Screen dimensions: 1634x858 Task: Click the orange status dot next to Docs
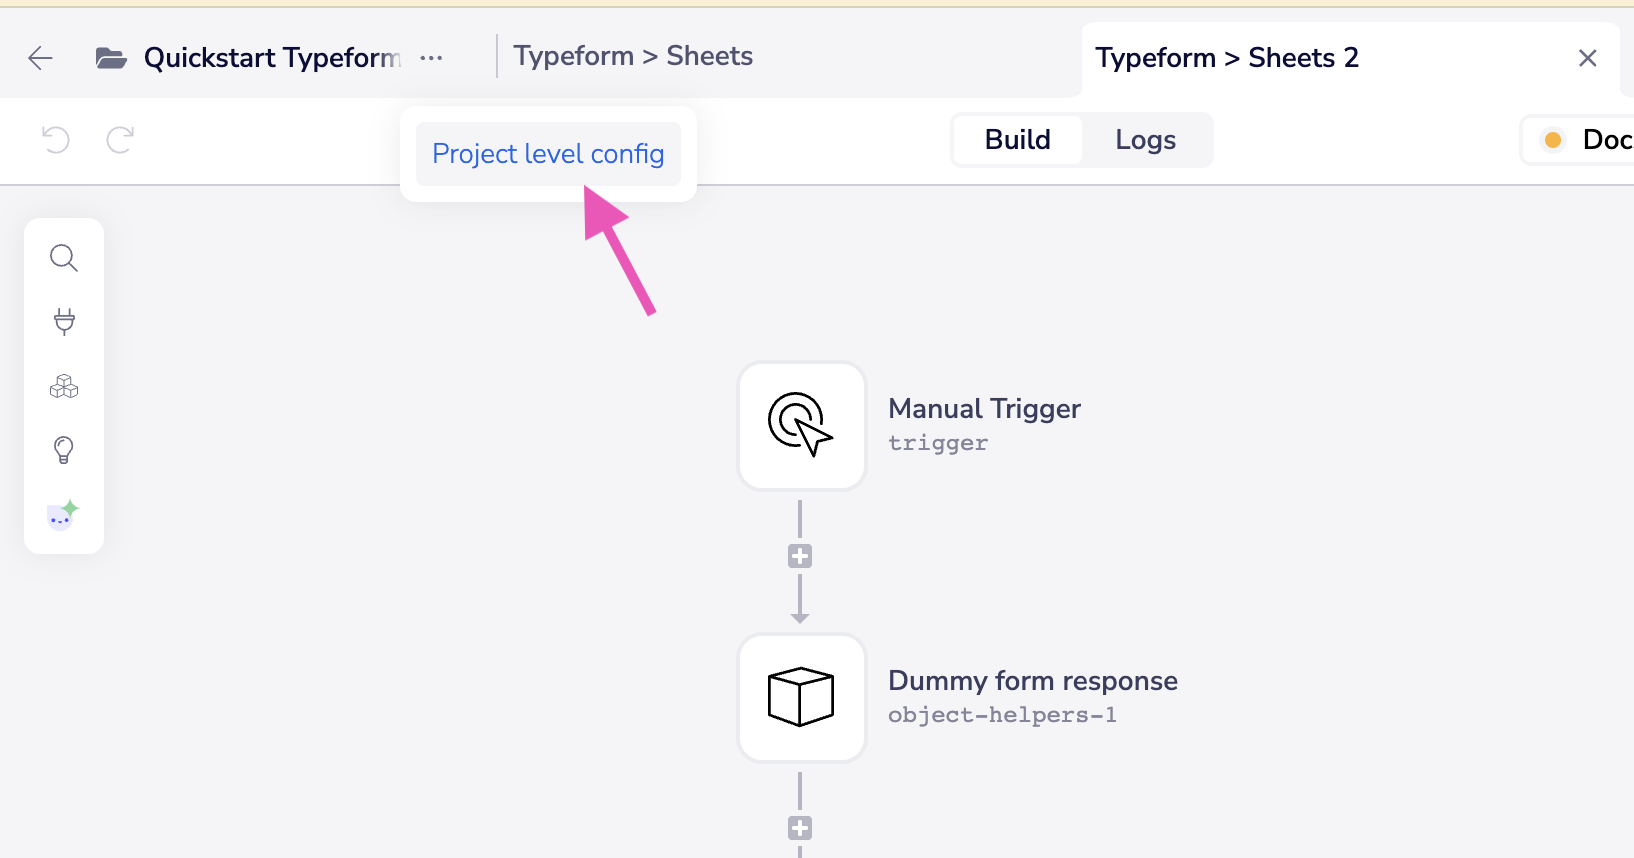[x=1553, y=140]
